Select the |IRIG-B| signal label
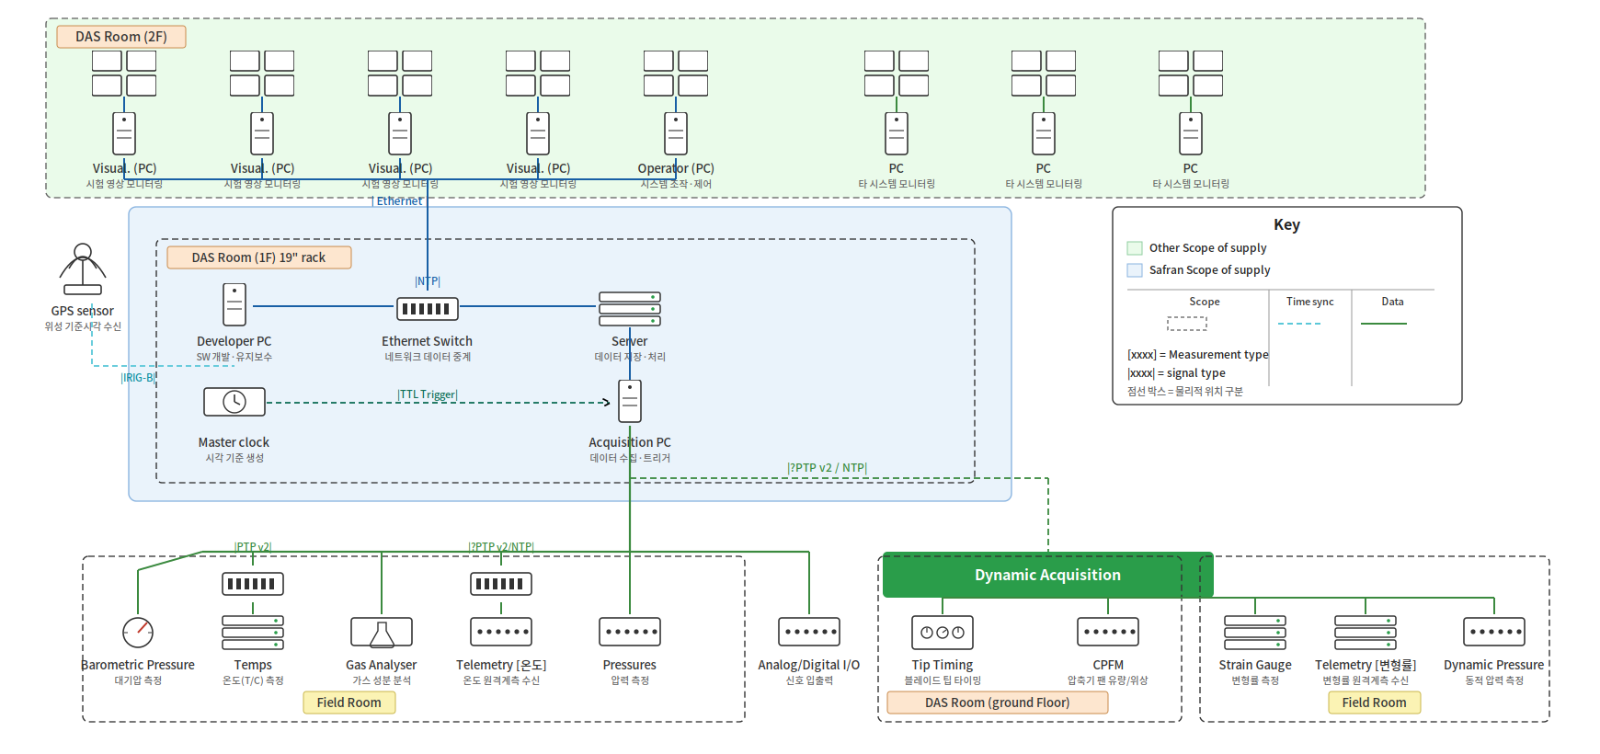 tap(139, 378)
